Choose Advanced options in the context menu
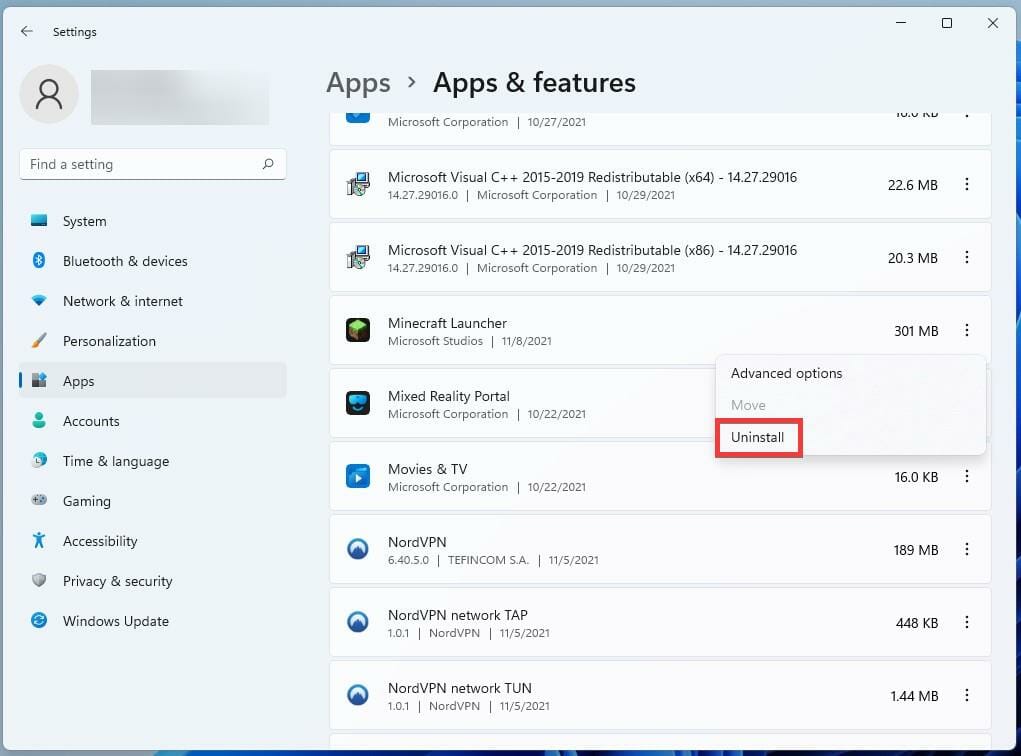The image size is (1021, 756). coord(786,373)
